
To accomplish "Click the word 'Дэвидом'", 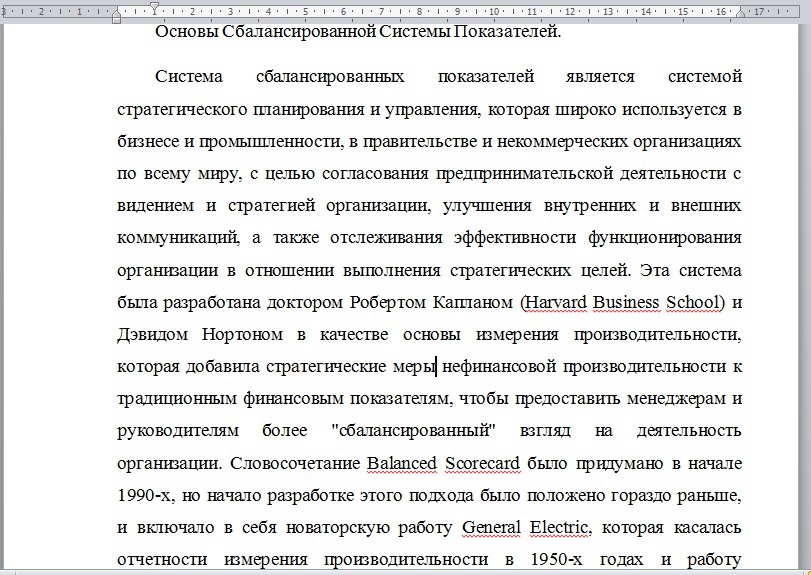I will tap(153, 335).
